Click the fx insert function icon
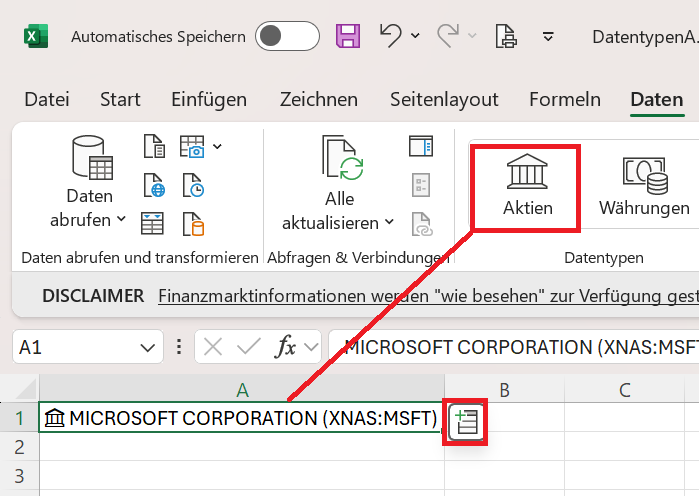 [x=286, y=347]
